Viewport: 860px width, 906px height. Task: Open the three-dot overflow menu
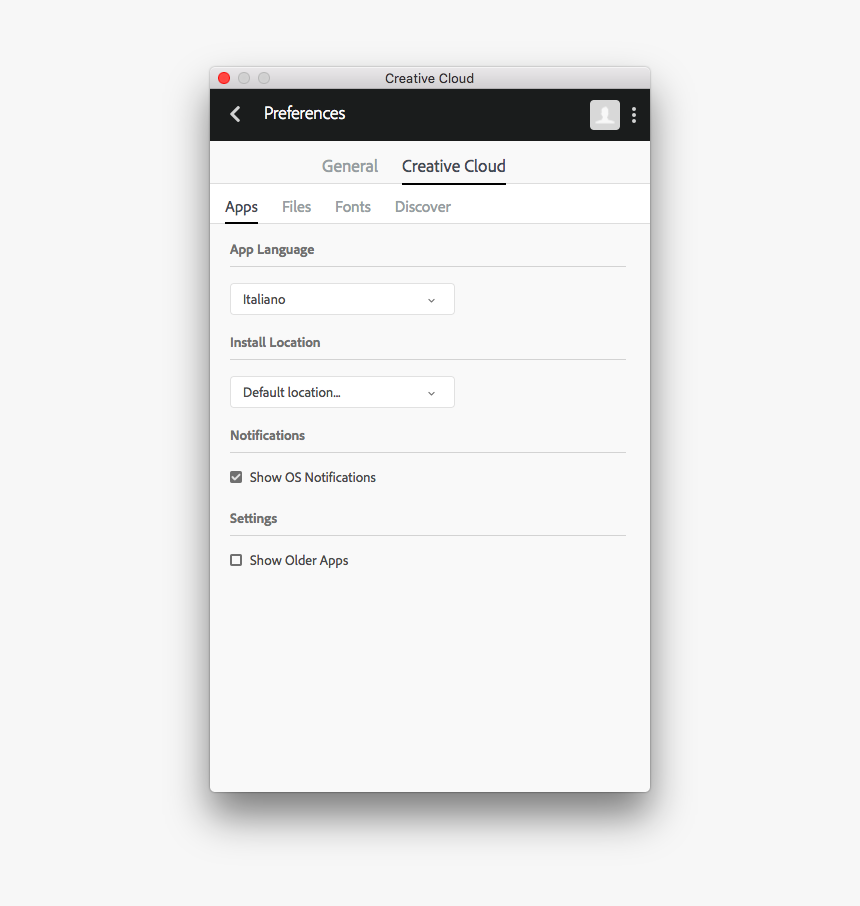pos(634,115)
